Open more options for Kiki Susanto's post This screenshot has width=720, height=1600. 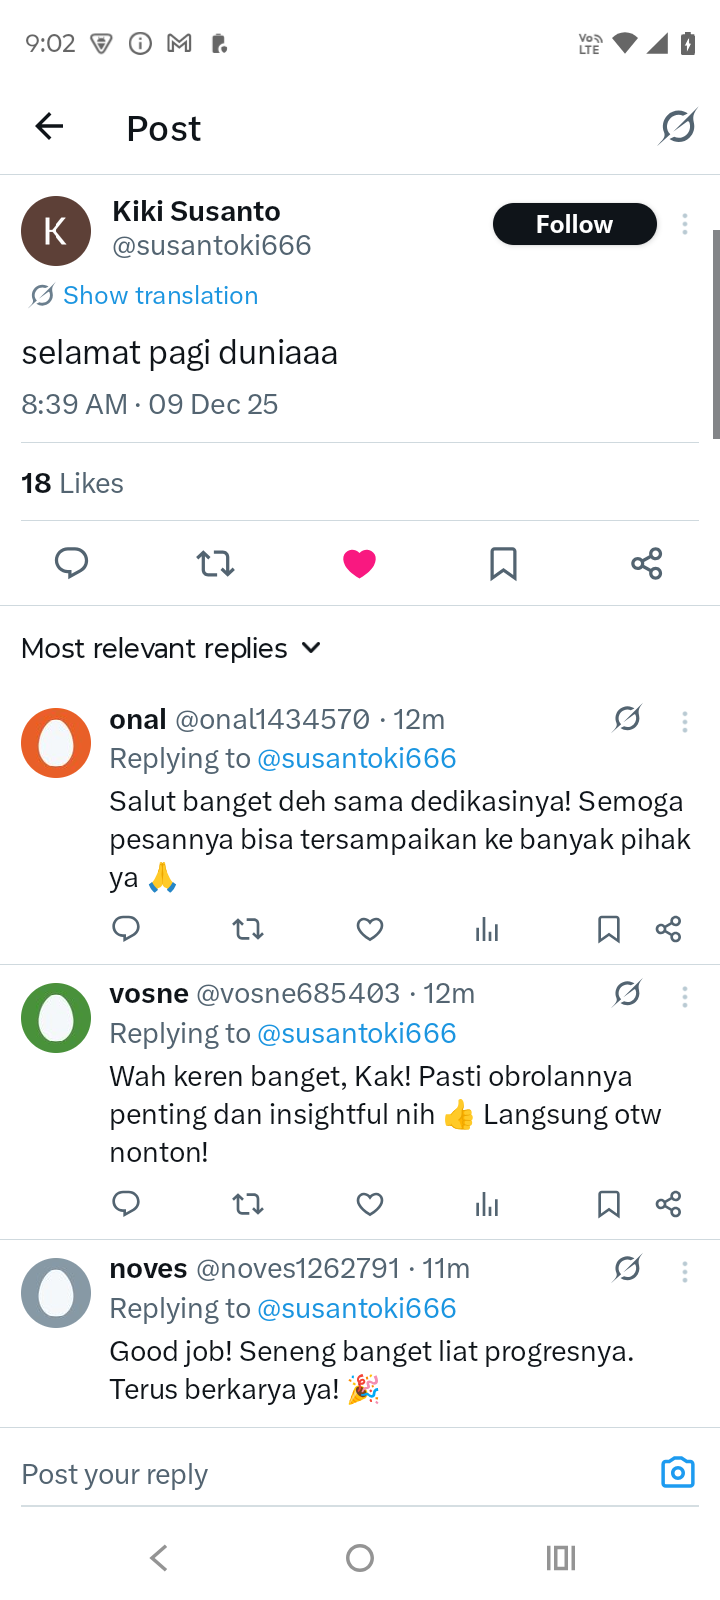(x=685, y=224)
